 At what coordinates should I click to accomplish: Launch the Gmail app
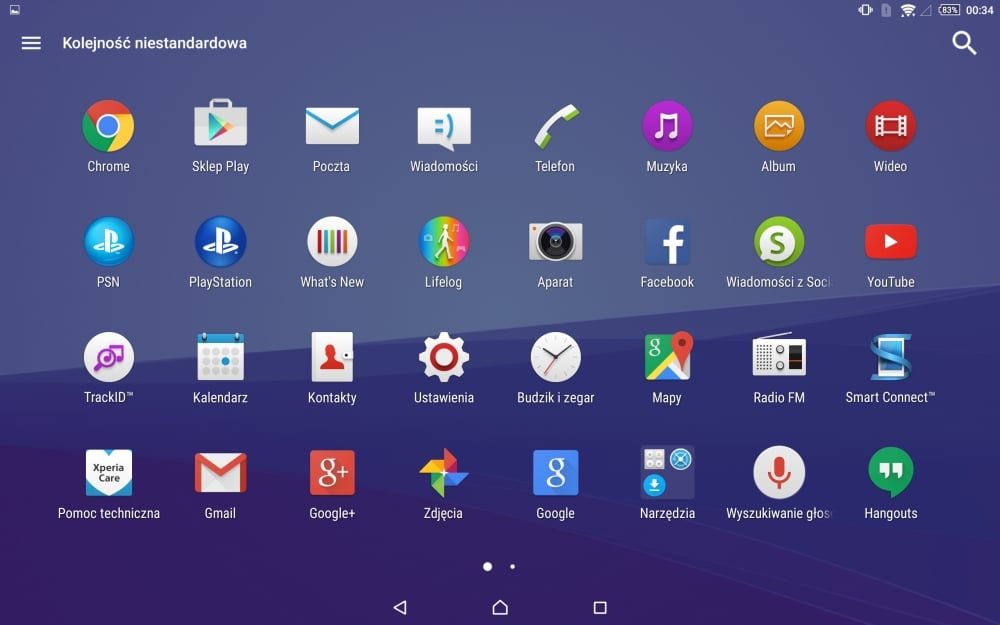point(220,473)
